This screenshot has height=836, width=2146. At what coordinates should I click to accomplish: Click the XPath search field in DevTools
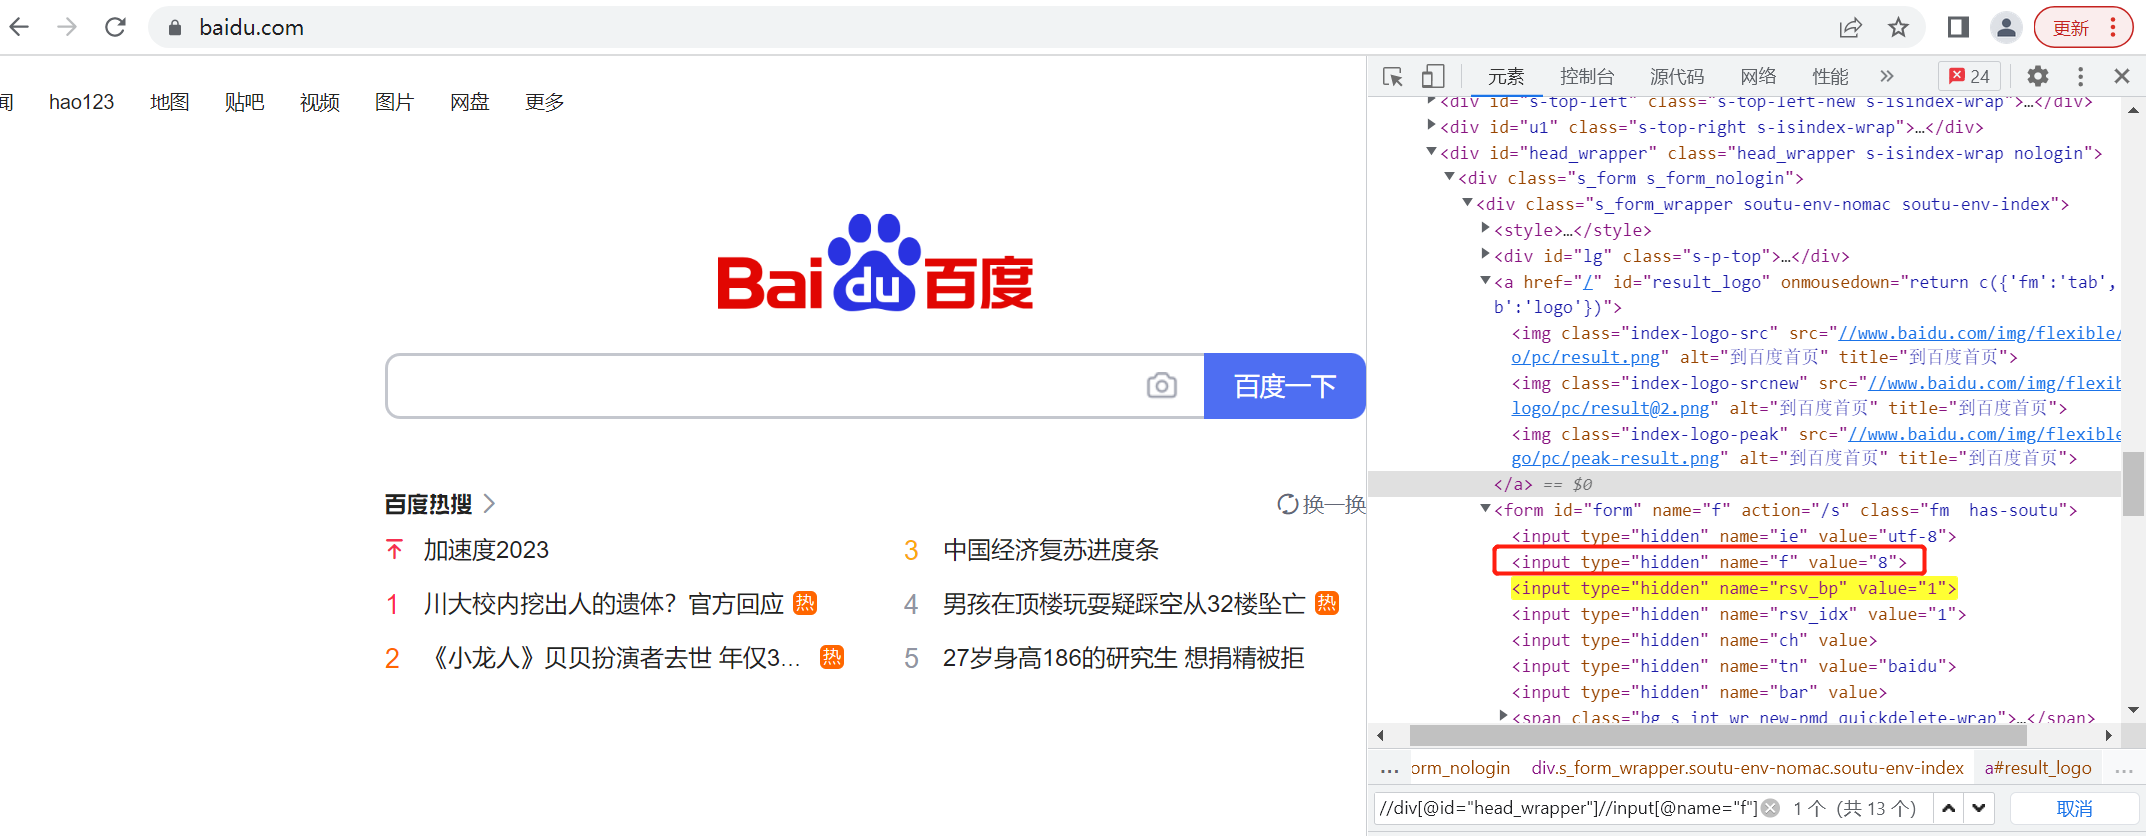[x=1567, y=808]
